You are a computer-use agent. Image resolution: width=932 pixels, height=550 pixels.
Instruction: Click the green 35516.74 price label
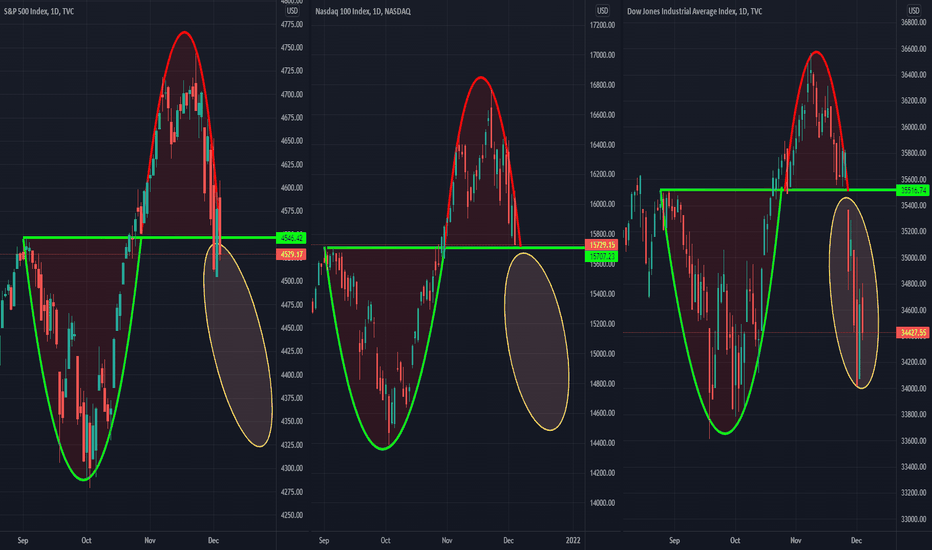point(913,190)
